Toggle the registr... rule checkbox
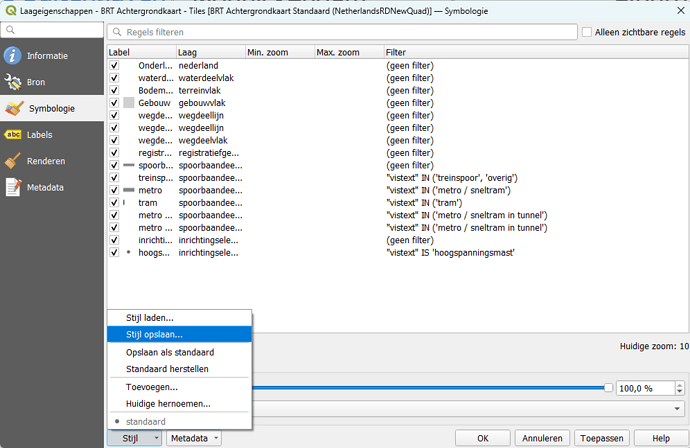 pyautogui.click(x=114, y=153)
